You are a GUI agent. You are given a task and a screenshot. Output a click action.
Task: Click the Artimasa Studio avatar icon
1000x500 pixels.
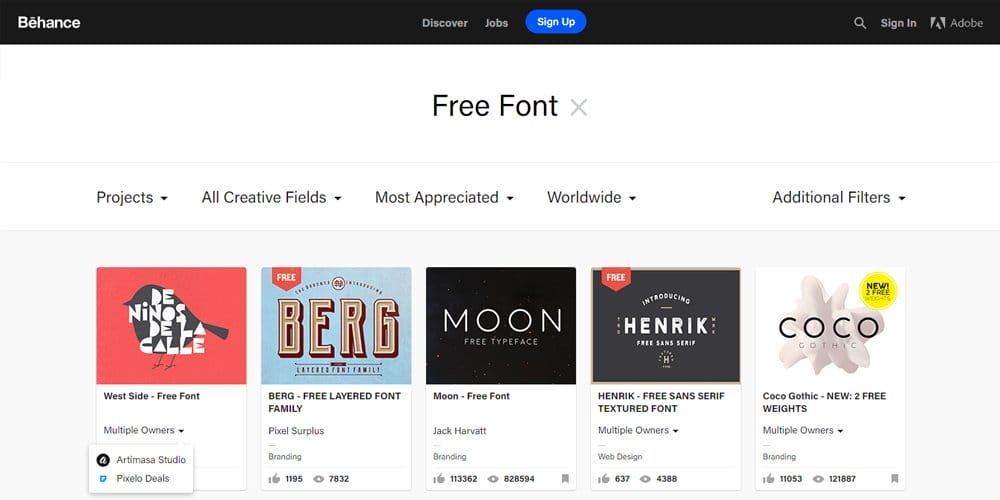103,460
